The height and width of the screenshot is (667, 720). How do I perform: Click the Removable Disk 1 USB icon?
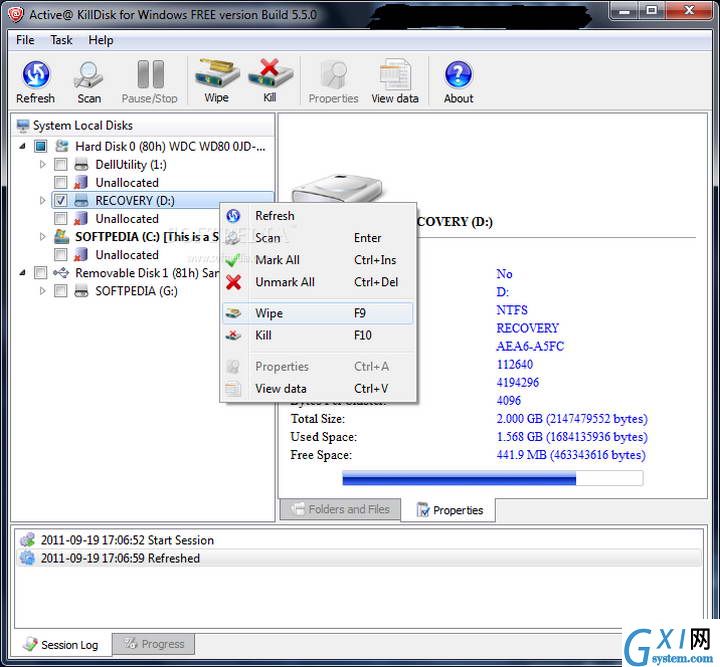pyautogui.click(x=61, y=273)
